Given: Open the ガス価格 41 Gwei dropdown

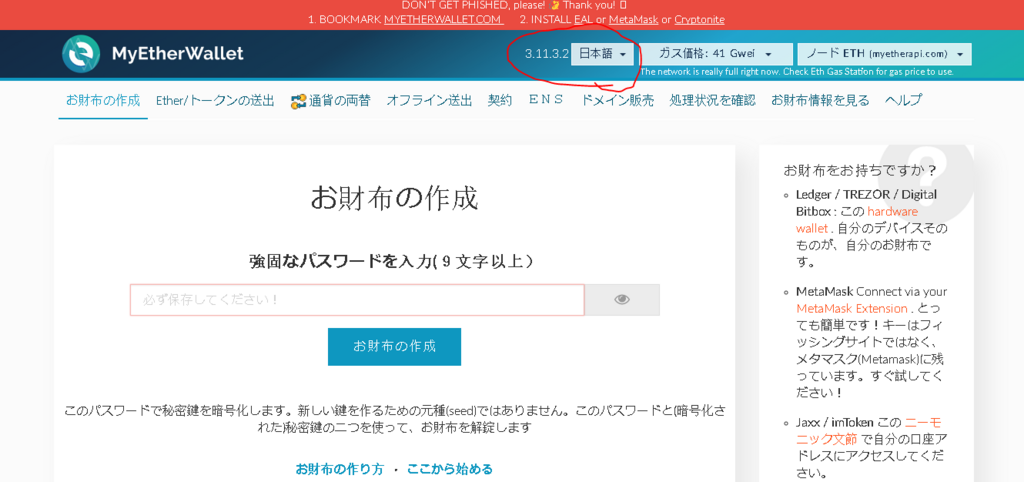Looking at the screenshot, I should click(716, 54).
